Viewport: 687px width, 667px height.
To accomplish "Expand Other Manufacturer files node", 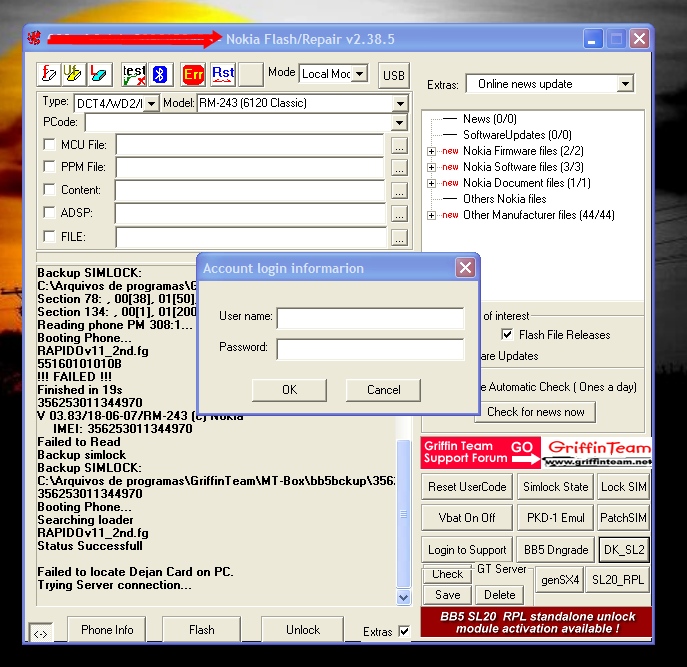I will click(x=432, y=216).
